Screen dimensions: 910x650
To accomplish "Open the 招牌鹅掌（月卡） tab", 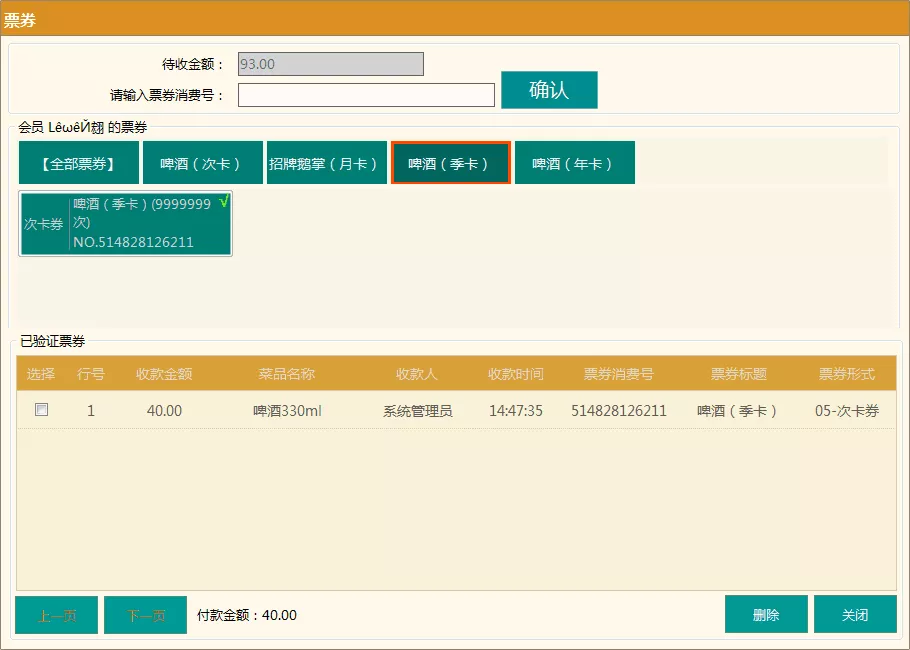I will point(326,163).
